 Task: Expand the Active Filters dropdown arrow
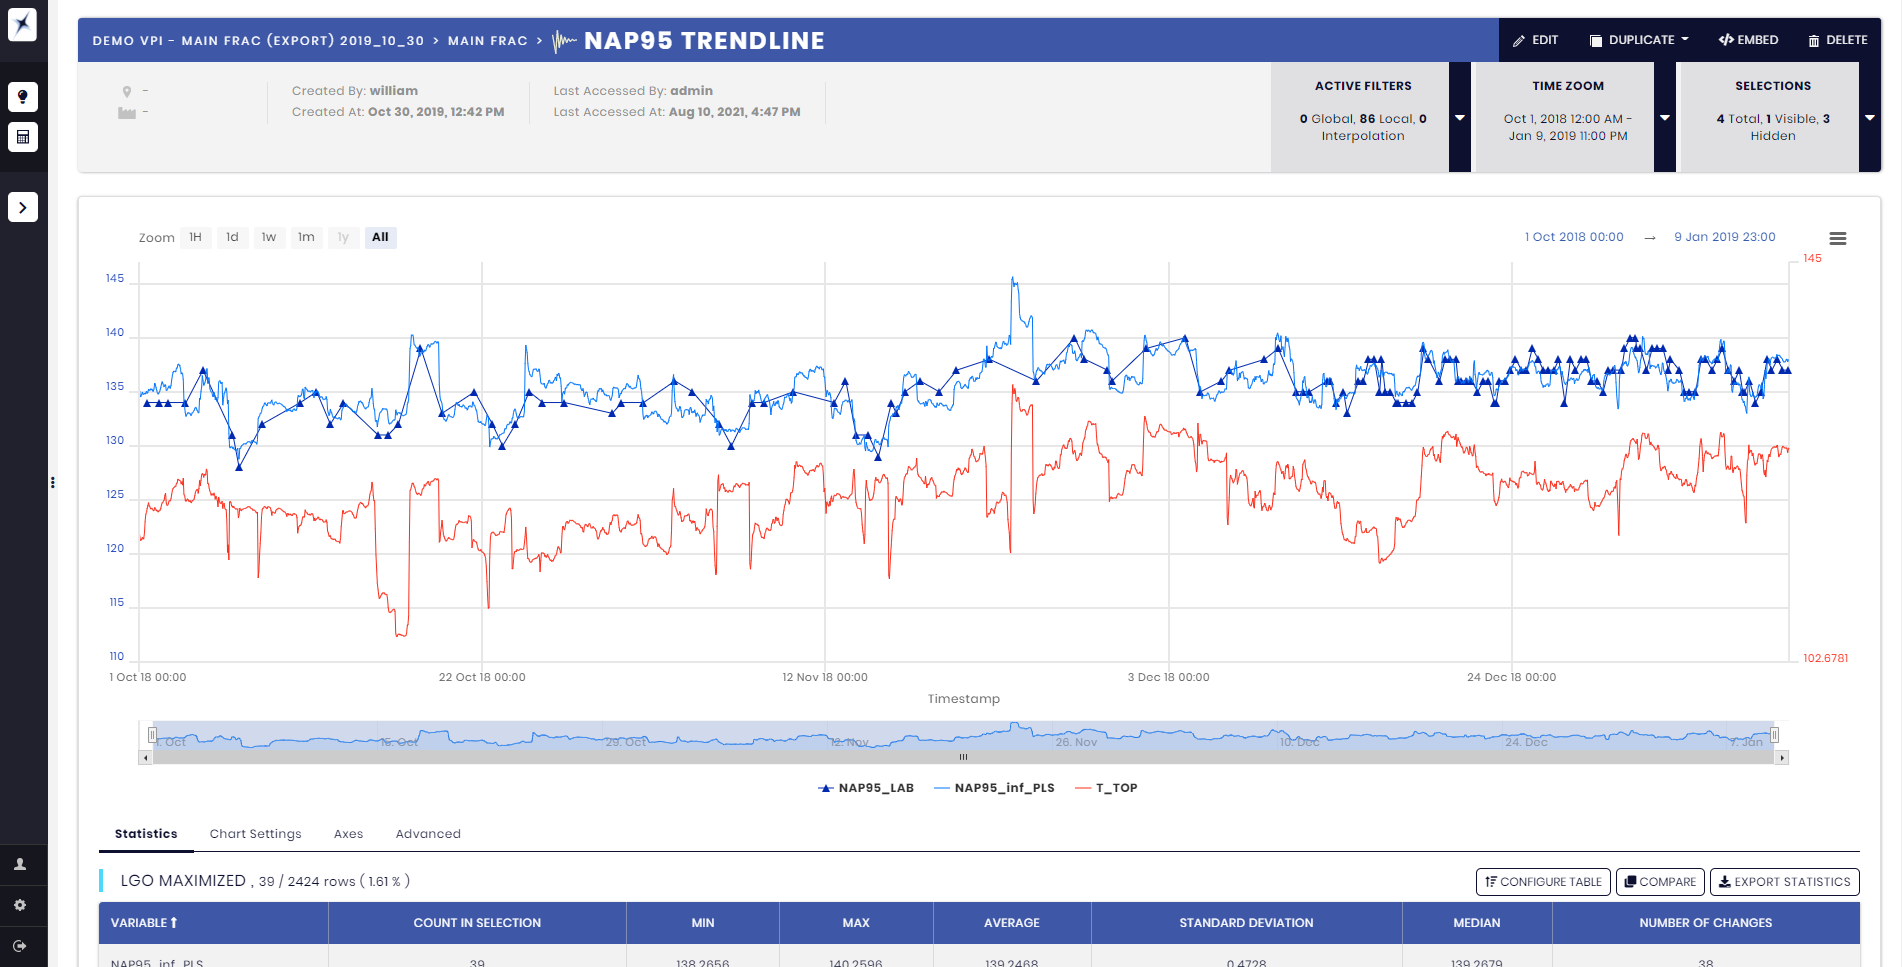tap(1459, 118)
